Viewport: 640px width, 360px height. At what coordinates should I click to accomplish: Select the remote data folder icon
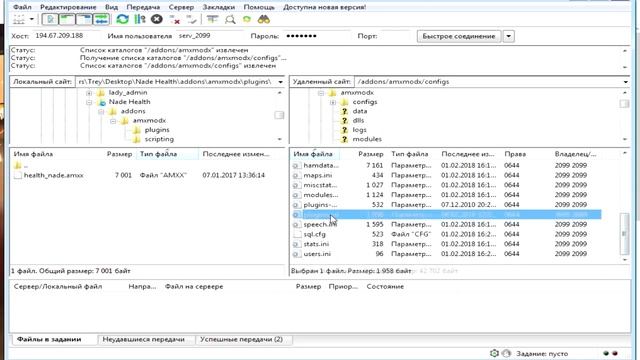(x=344, y=111)
